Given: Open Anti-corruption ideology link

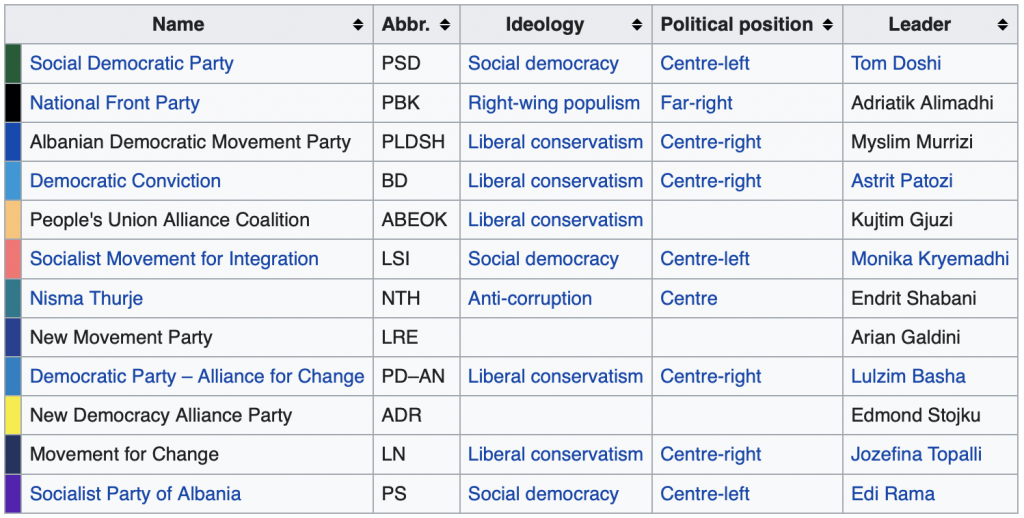Looking at the screenshot, I should click(x=529, y=298).
